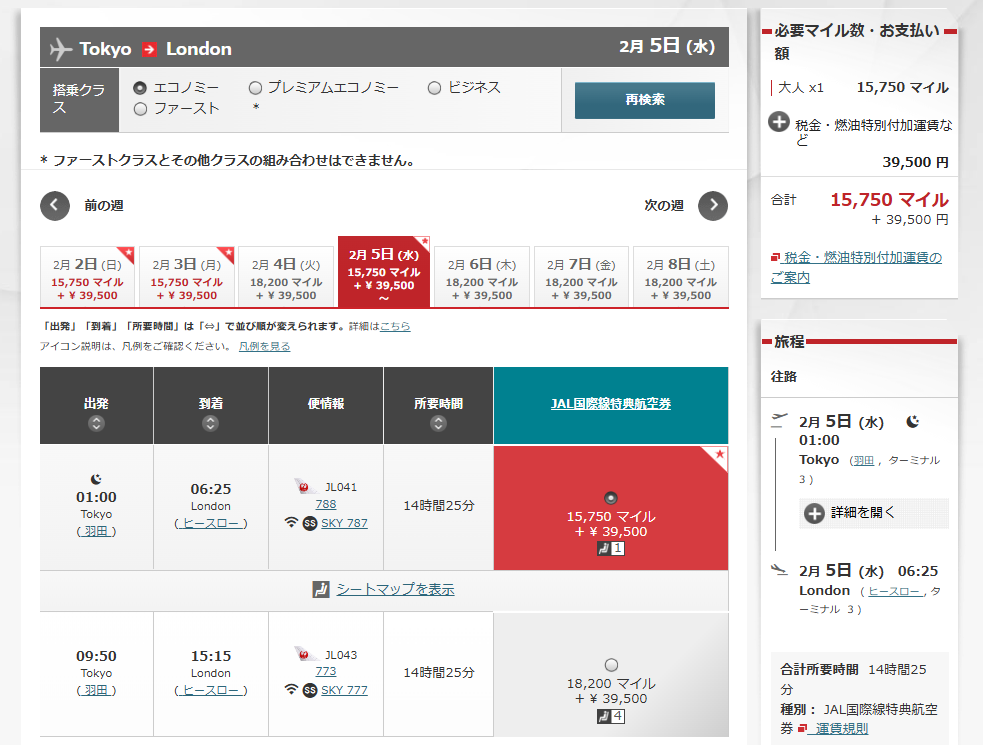
Task: Click the airplane icon in Tokyo London header
Action: [x=61, y=49]
